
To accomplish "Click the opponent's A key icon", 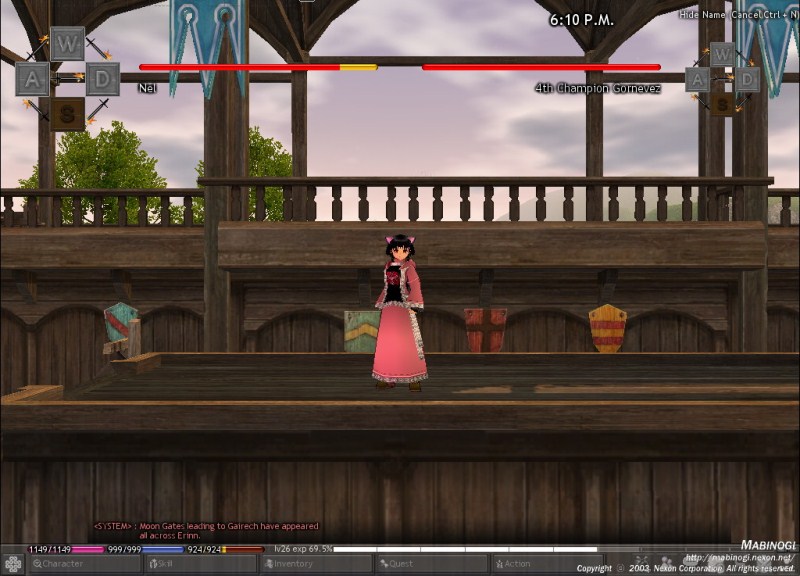I will pos(697,79).
